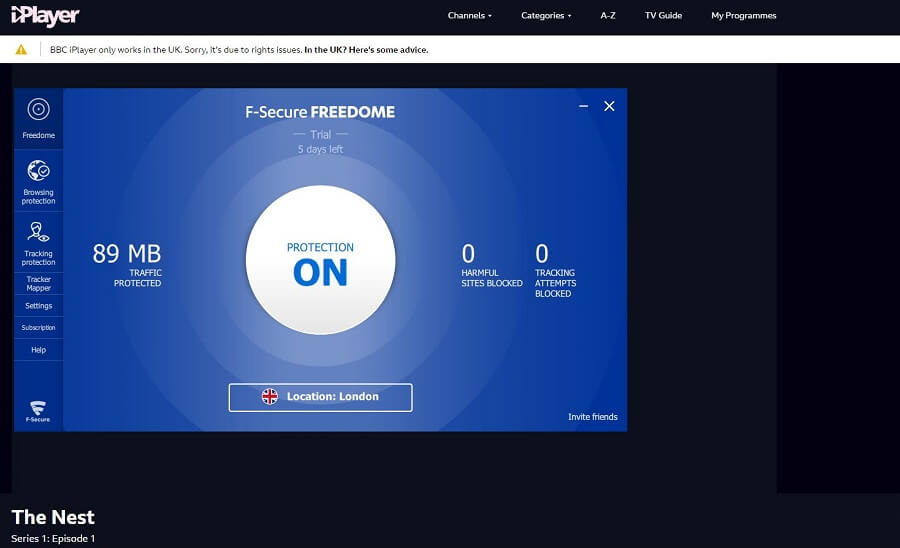
Task: Expand the Channels dropdown menu
Action: (x=470, y=15)
